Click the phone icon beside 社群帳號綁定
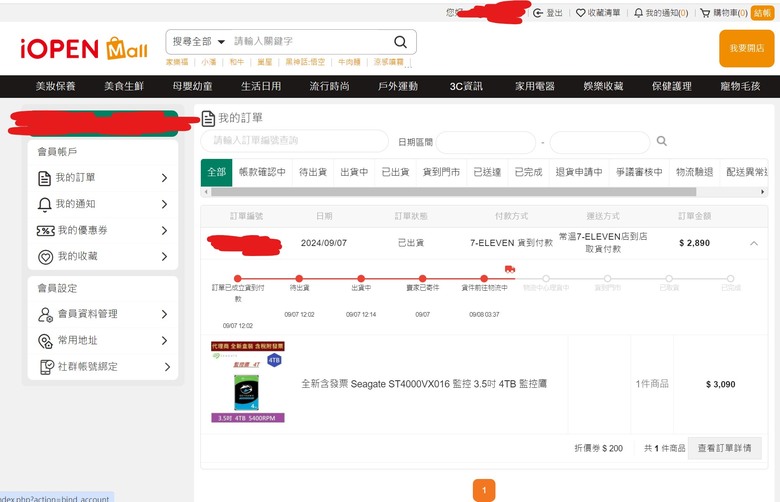This screenshot has width=780, height=502. click(x=47, y=367)
